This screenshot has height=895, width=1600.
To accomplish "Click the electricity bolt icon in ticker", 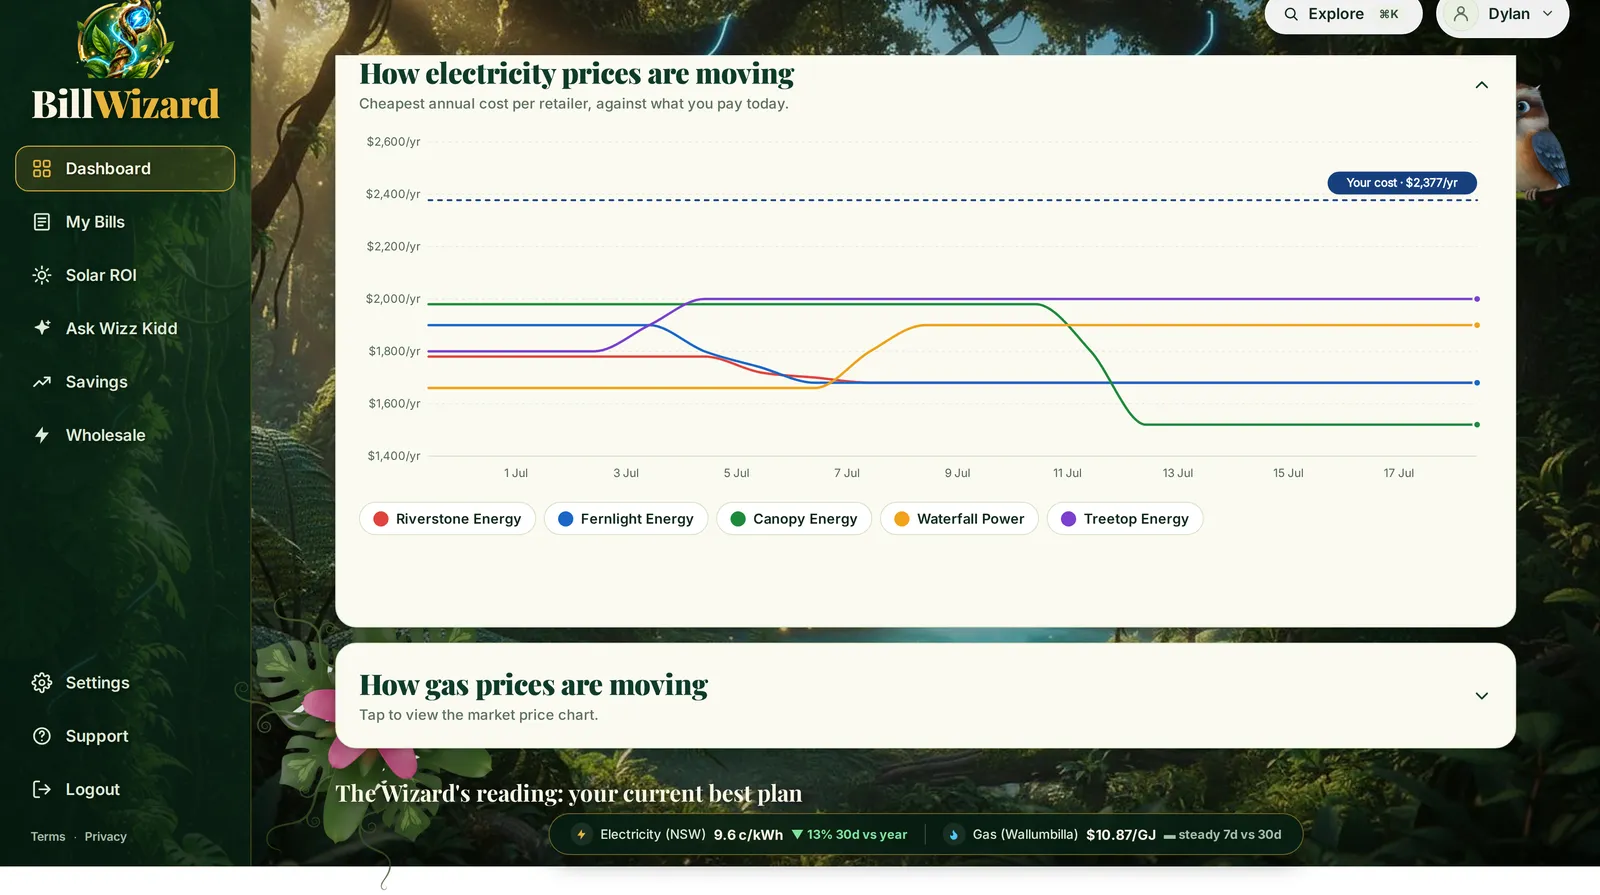I will point(581,835).
